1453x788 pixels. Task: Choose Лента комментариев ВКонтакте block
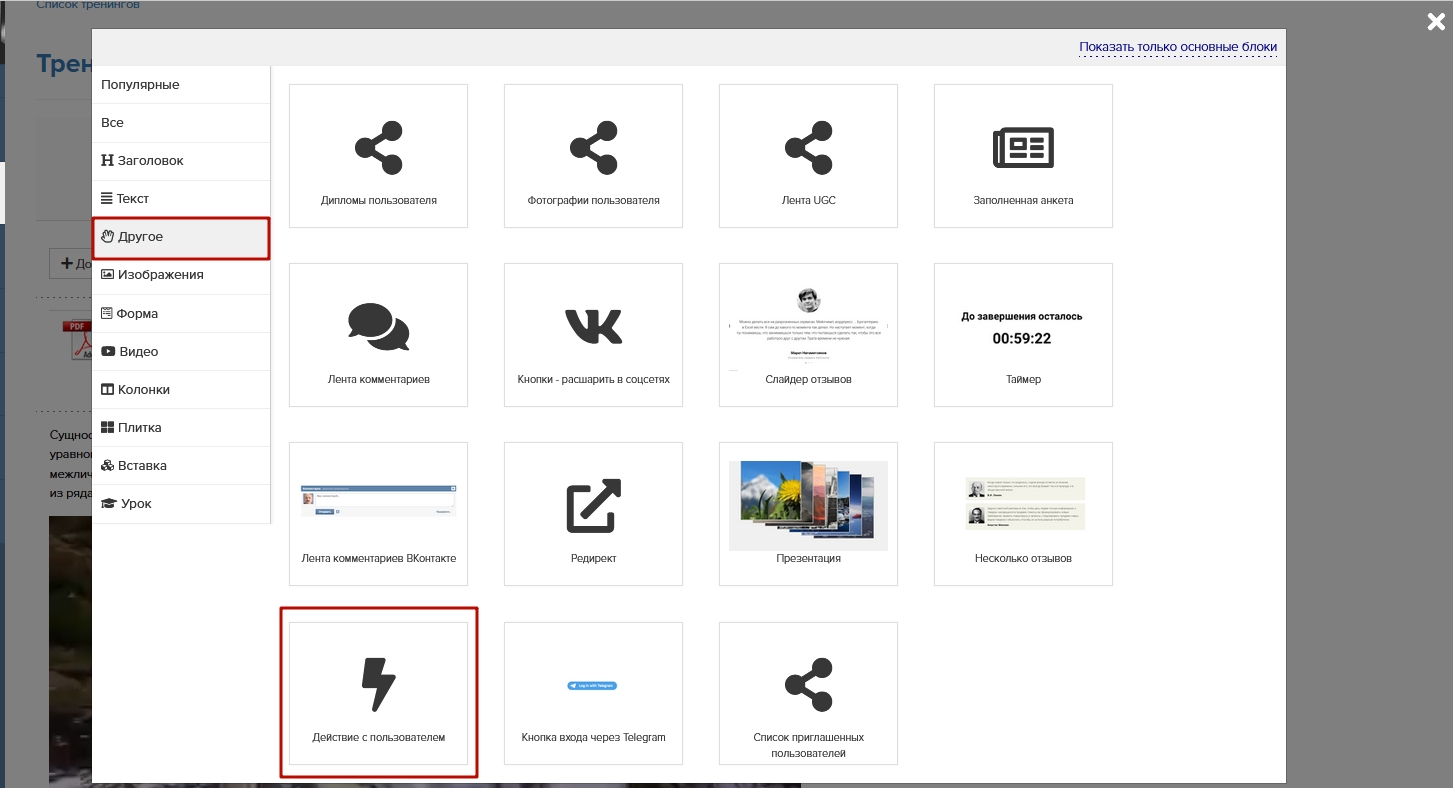click(x=378, y=514)
